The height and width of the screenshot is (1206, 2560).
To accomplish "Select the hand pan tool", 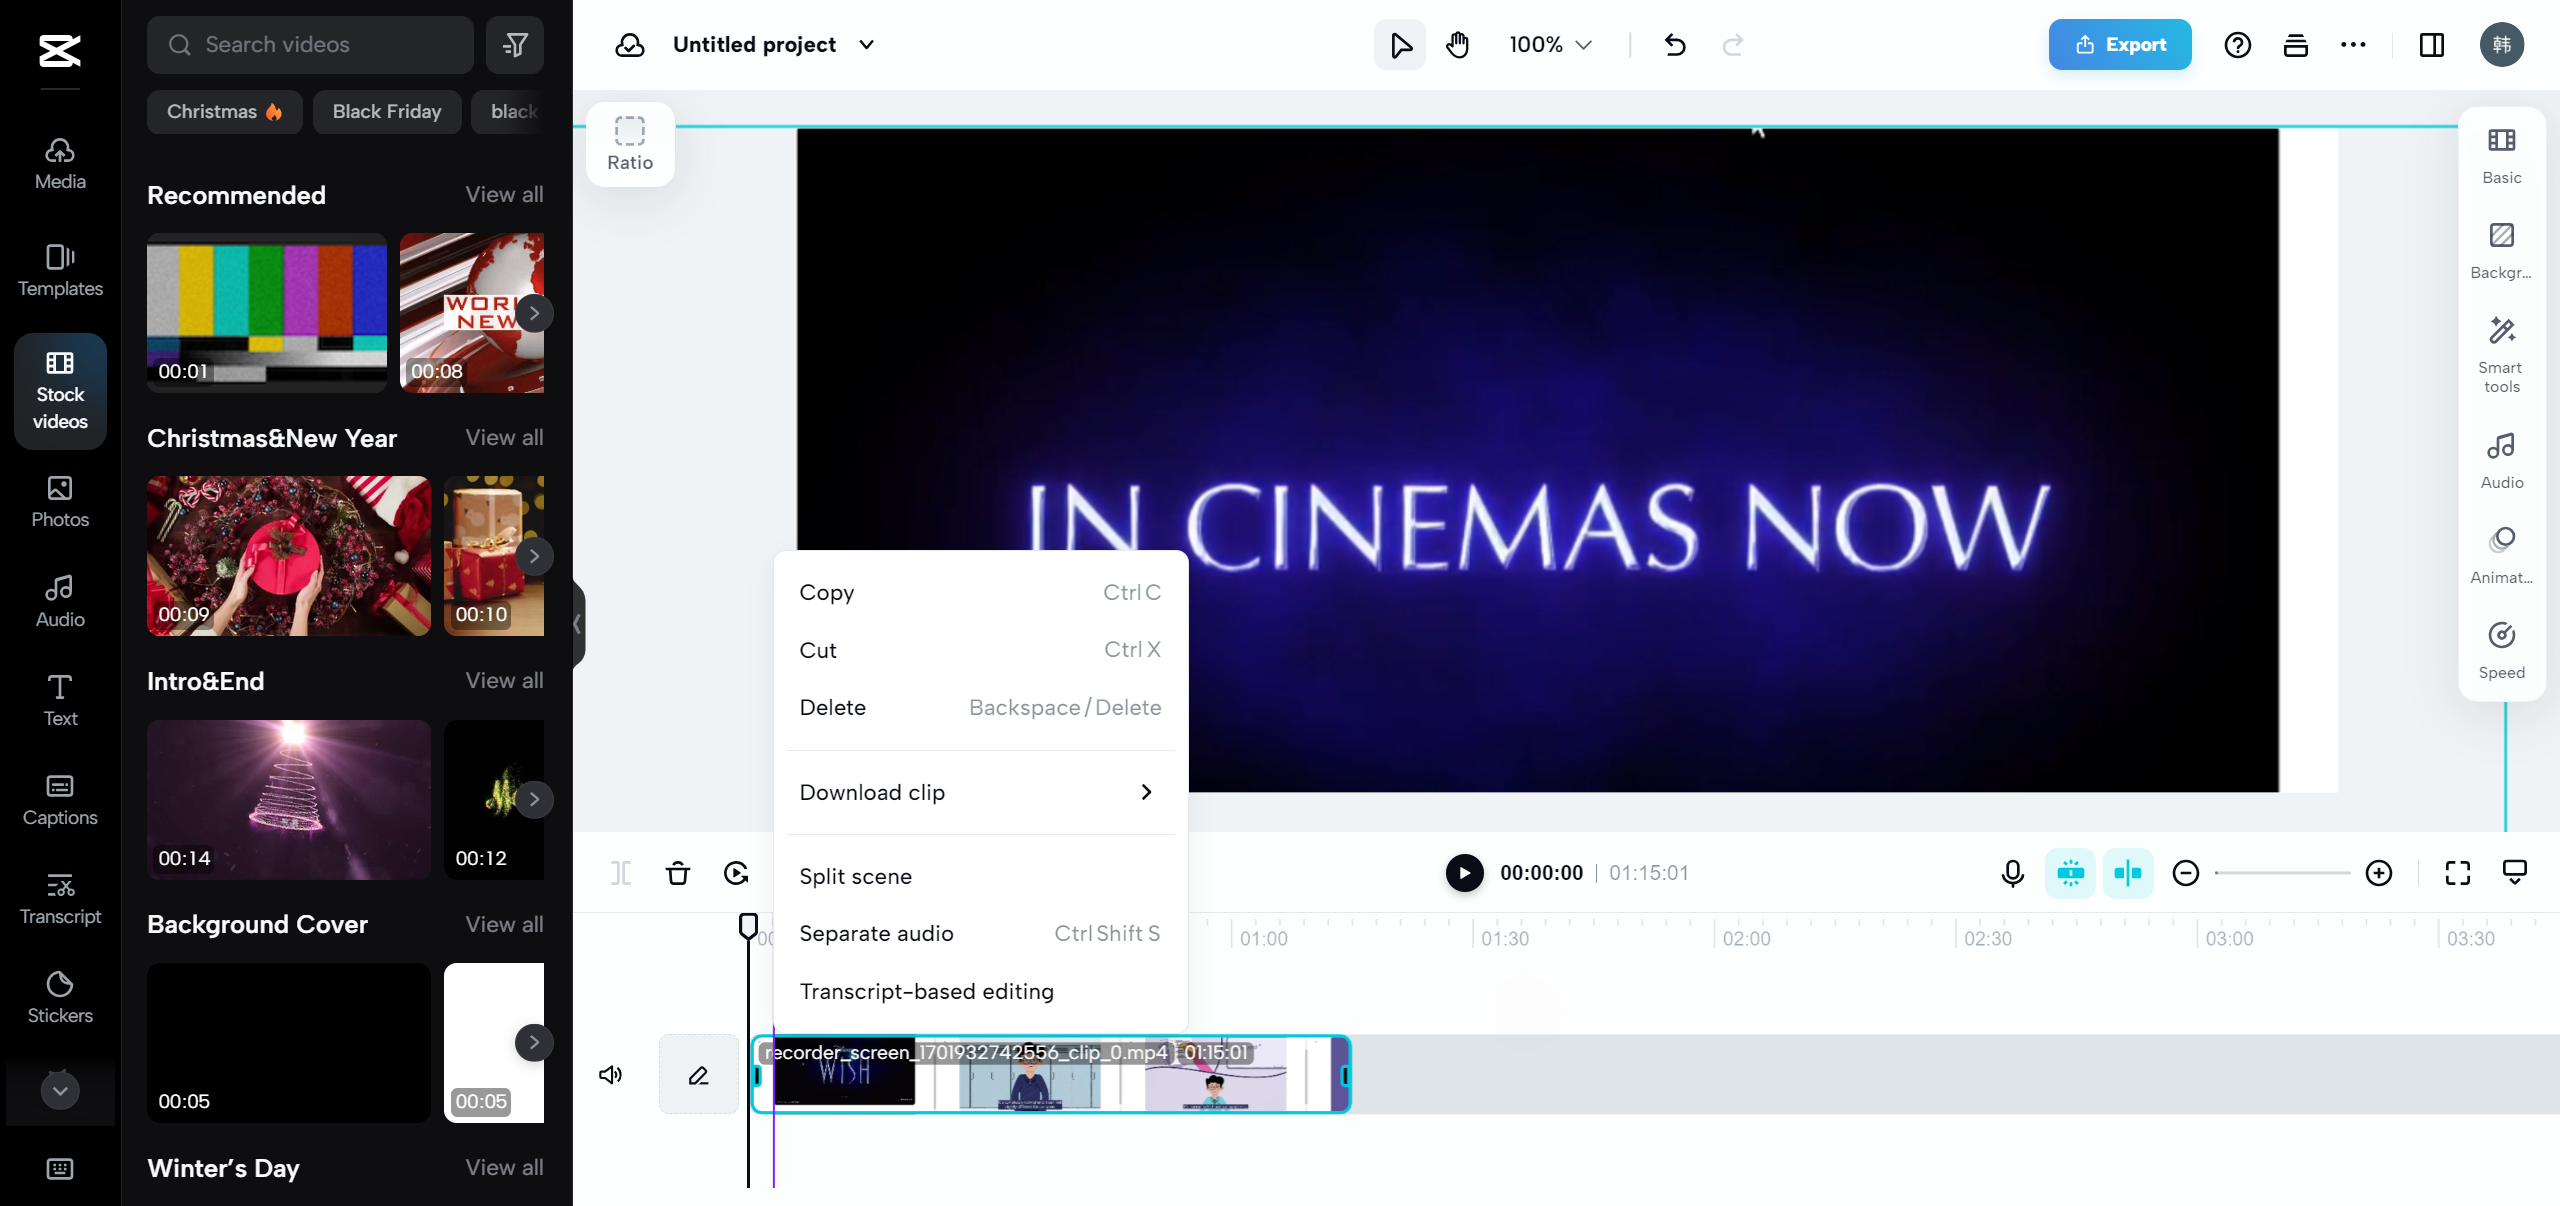I will coord(1457,45).
